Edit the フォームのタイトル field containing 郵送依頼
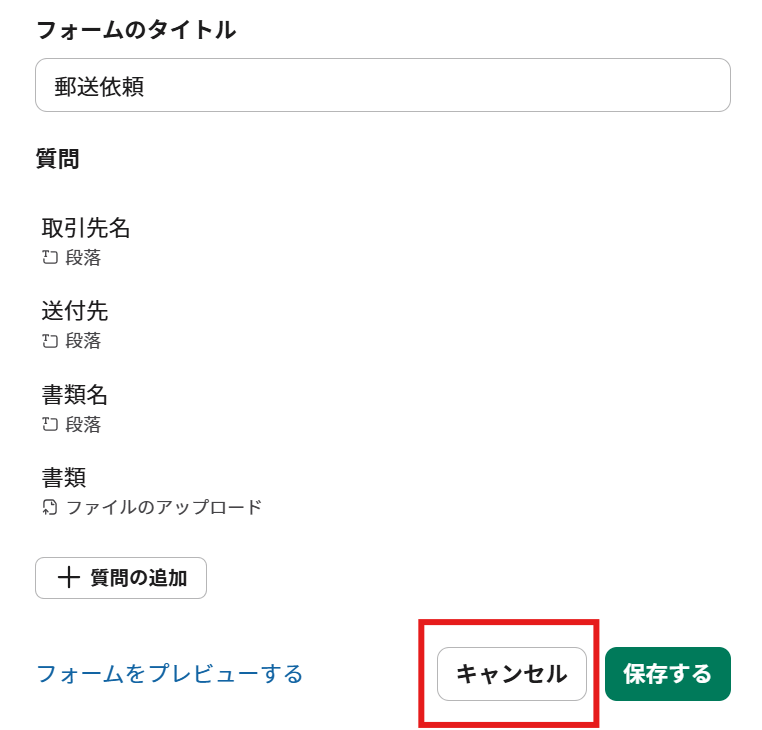The image size is (762, 730). [x=382, y=86]
